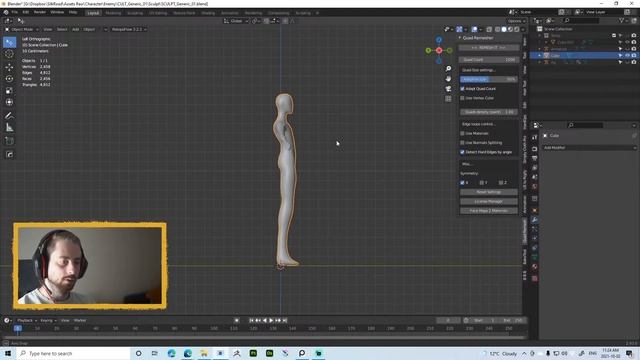Toggle eye visibility of selected Cube row

pos(627,55)
